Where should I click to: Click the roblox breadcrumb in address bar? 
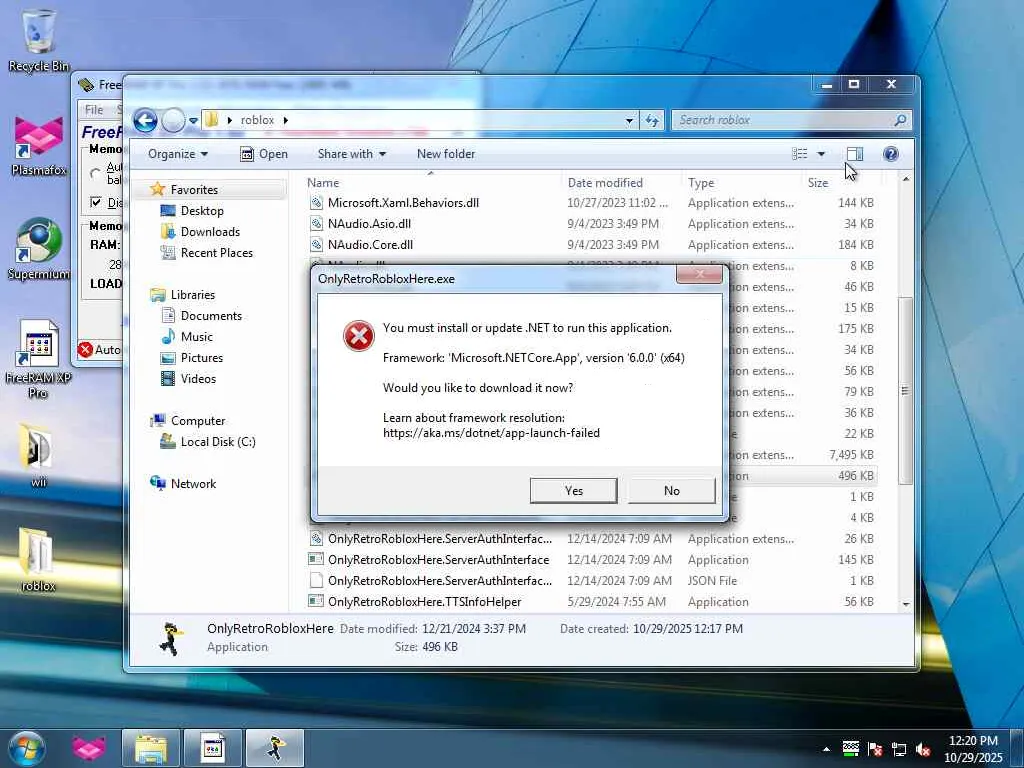[x=257, y=120]
